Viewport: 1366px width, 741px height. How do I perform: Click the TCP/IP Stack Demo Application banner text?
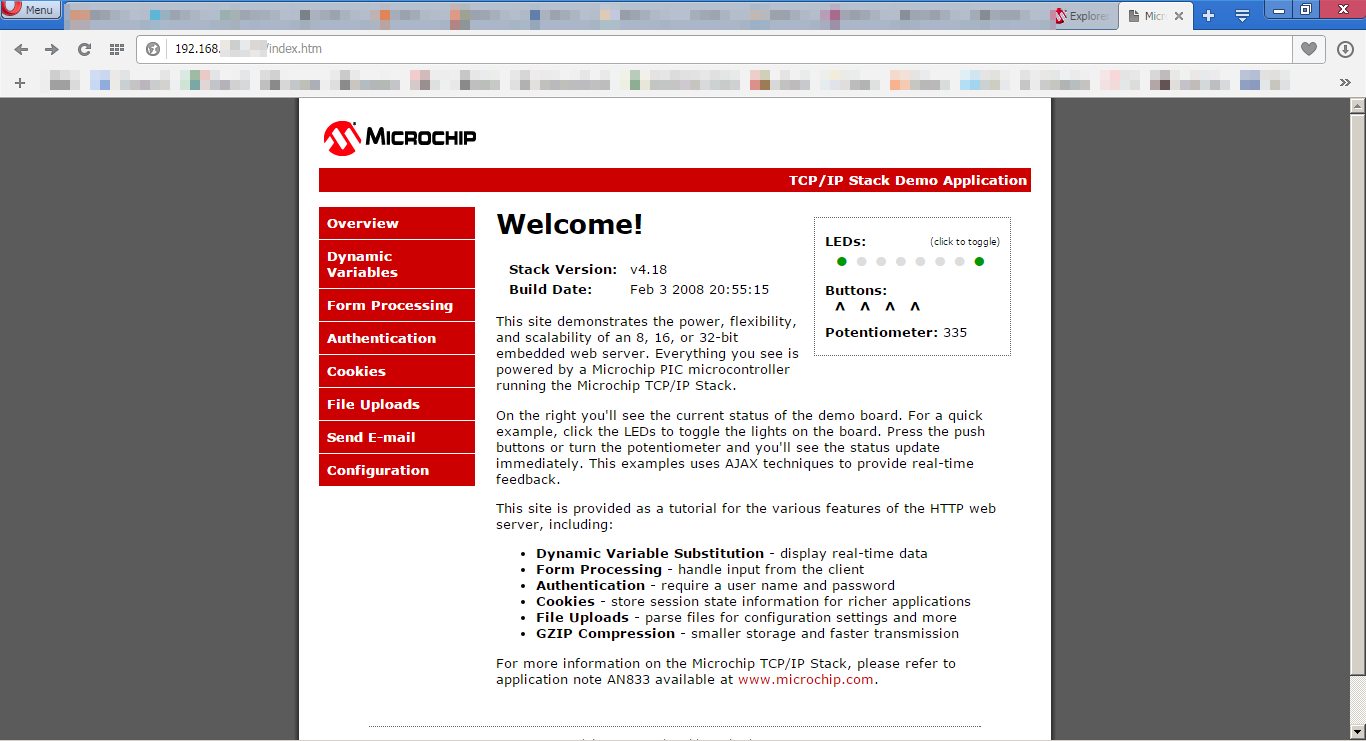tap(908, 180)
